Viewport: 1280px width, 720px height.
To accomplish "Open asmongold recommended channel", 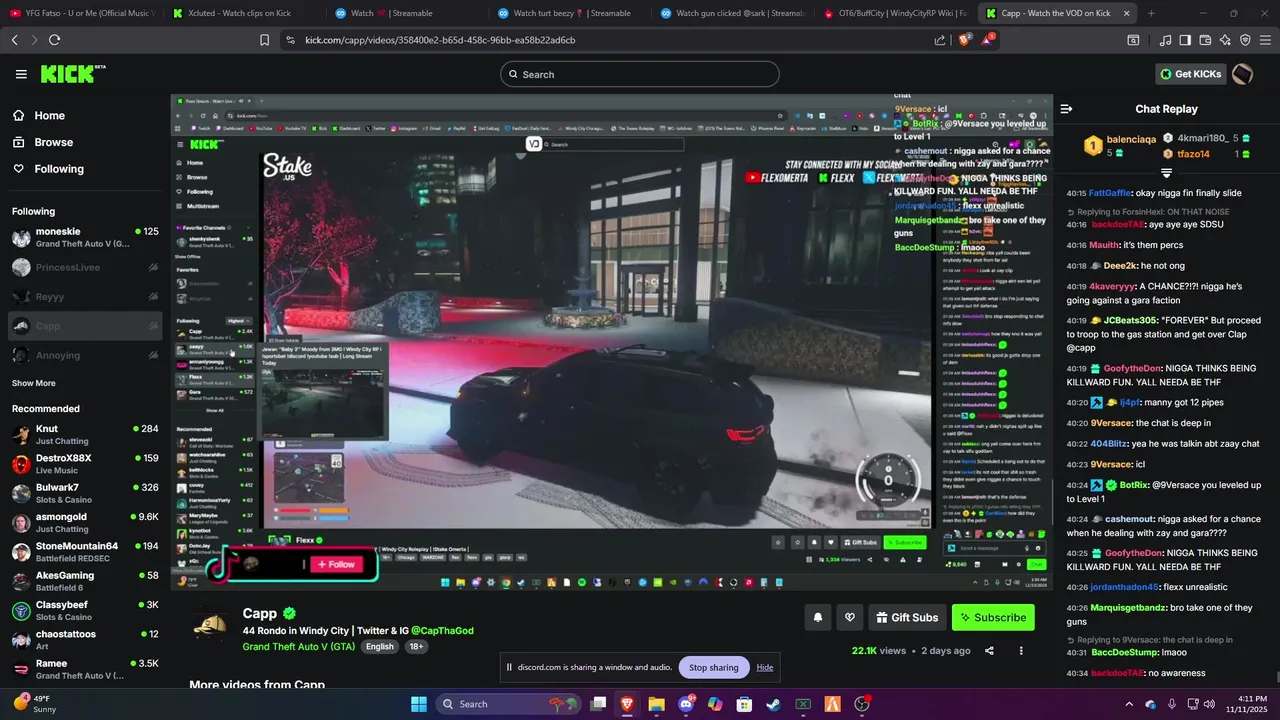I will (x=85, y=523).
